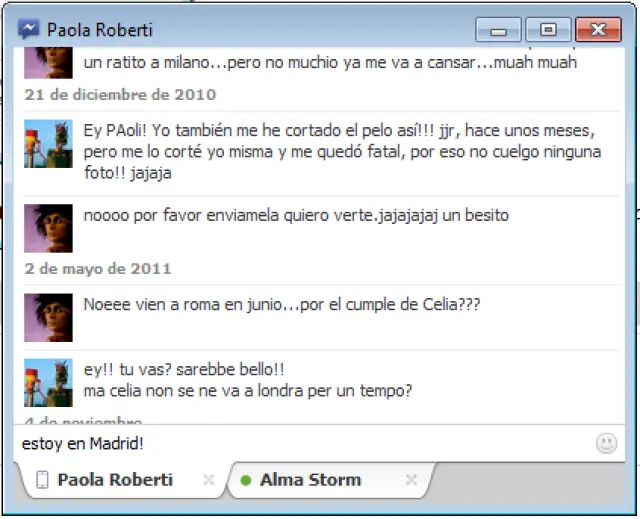Minimize the Paola Roberti chat window
Image resolution: width=640 pixels, height=519 pixels.
[x=498, y=29]
